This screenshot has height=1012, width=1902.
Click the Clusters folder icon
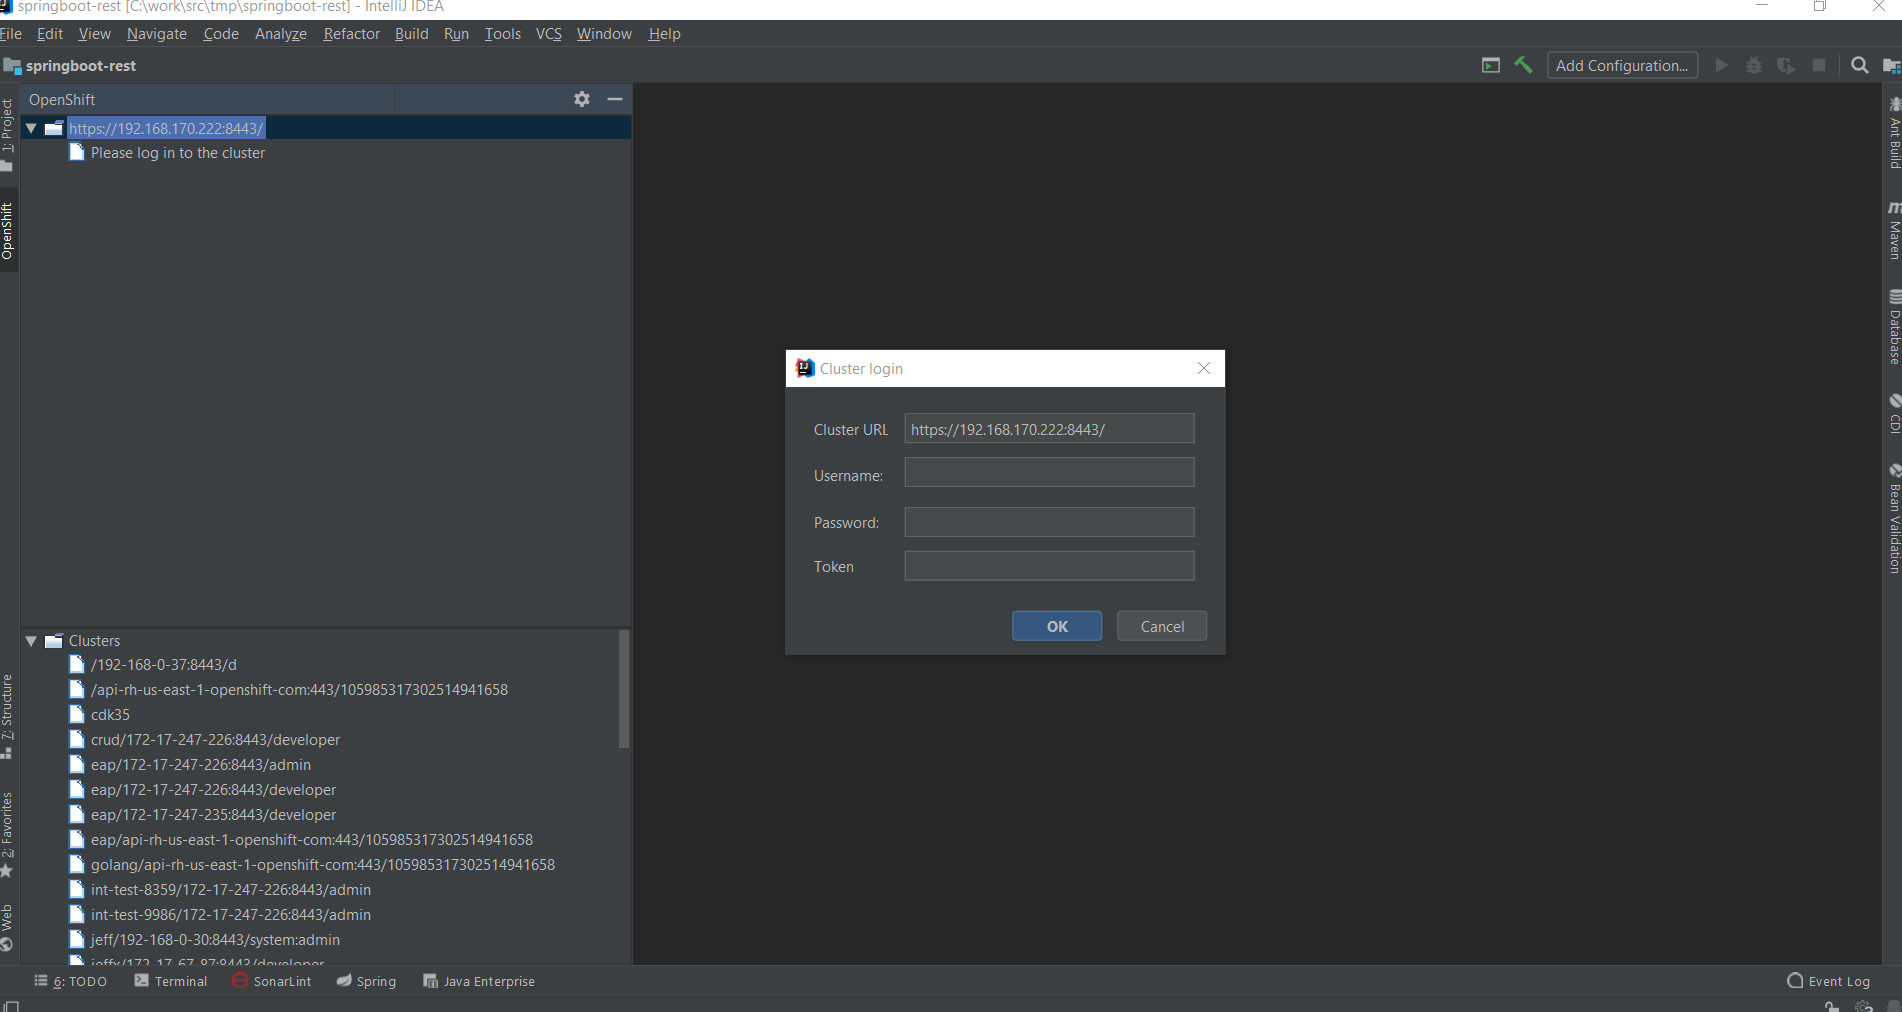(54, 640)
